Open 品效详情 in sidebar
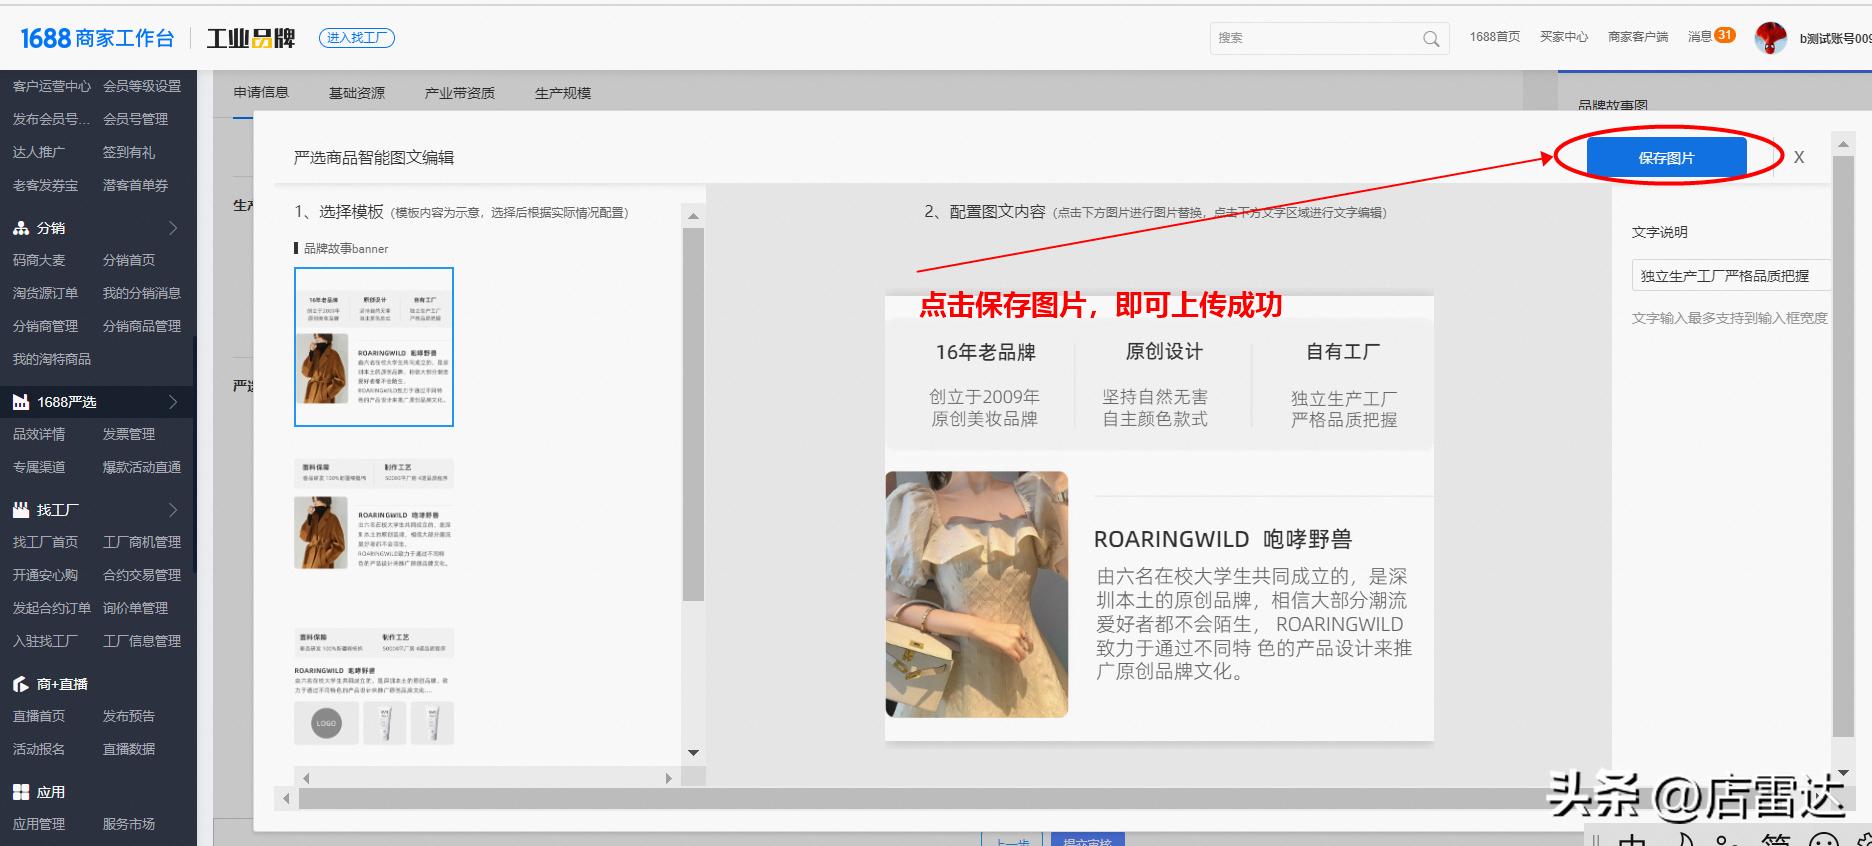 click(x=39, y=434)
